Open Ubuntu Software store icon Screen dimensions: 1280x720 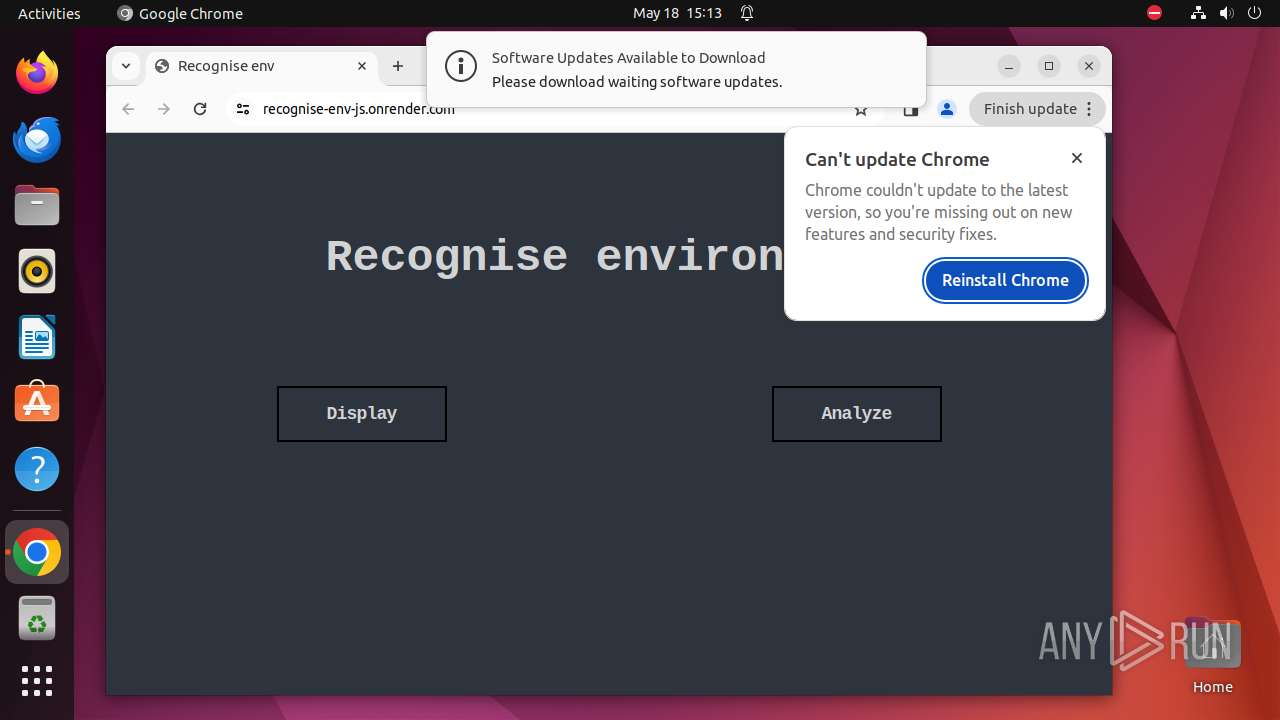click(37, 403)
